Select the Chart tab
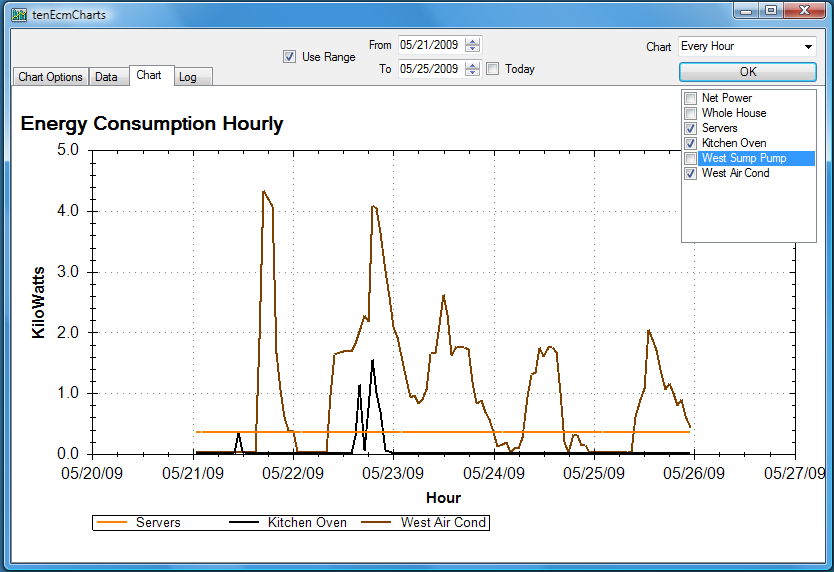 tap(151, 75)
